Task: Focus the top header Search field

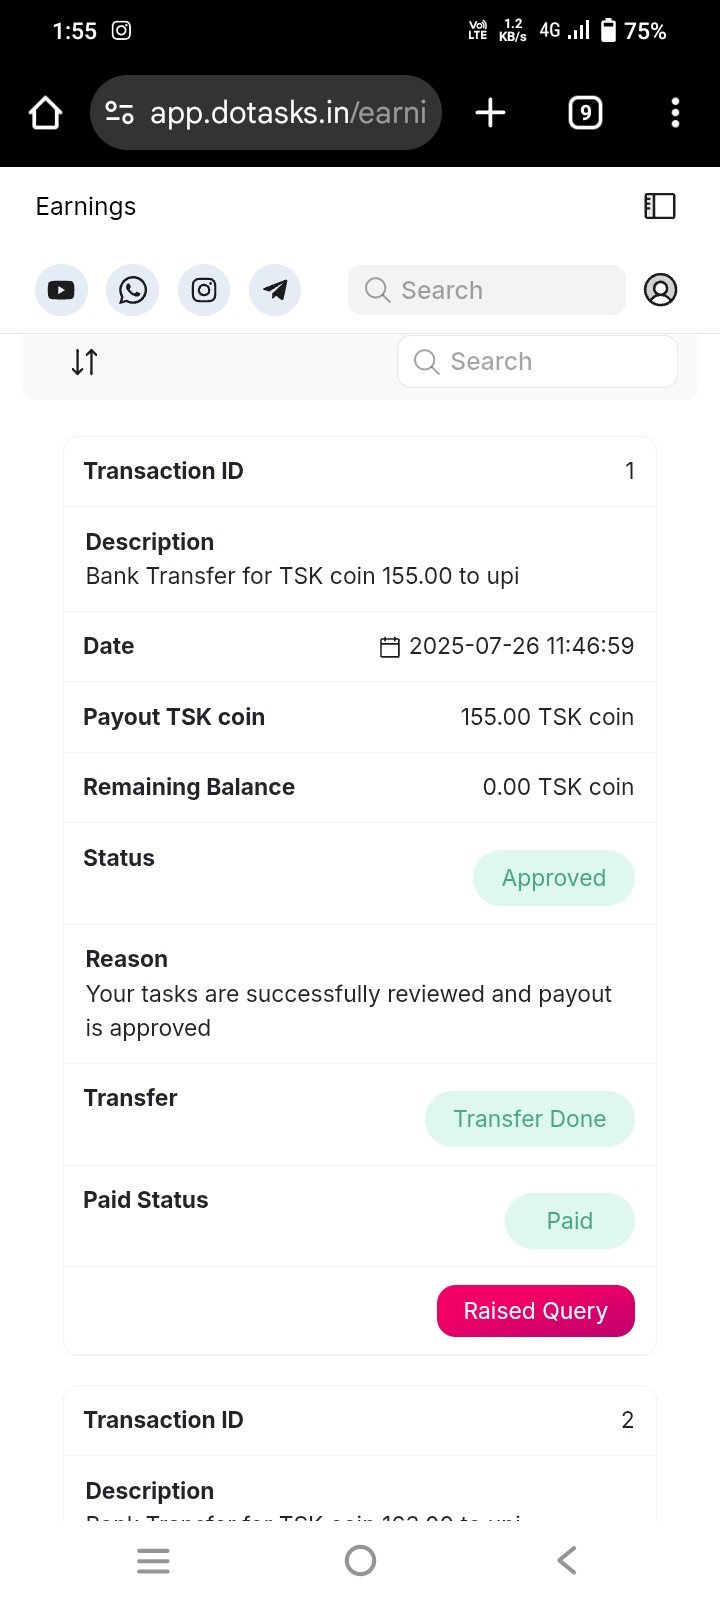Action: click(x=487, y=290)
